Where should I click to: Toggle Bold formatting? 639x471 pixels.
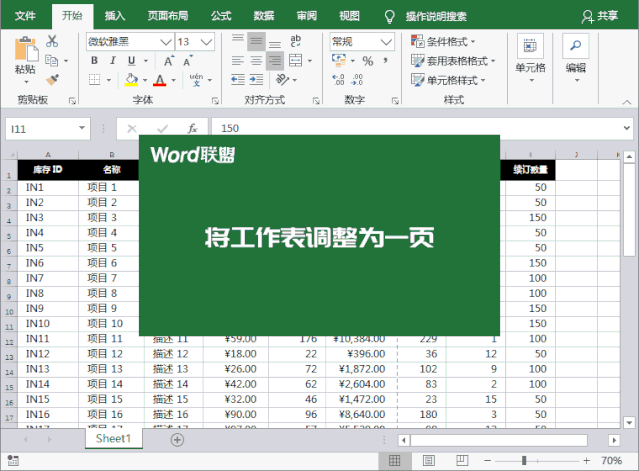(x=95, y=61)
